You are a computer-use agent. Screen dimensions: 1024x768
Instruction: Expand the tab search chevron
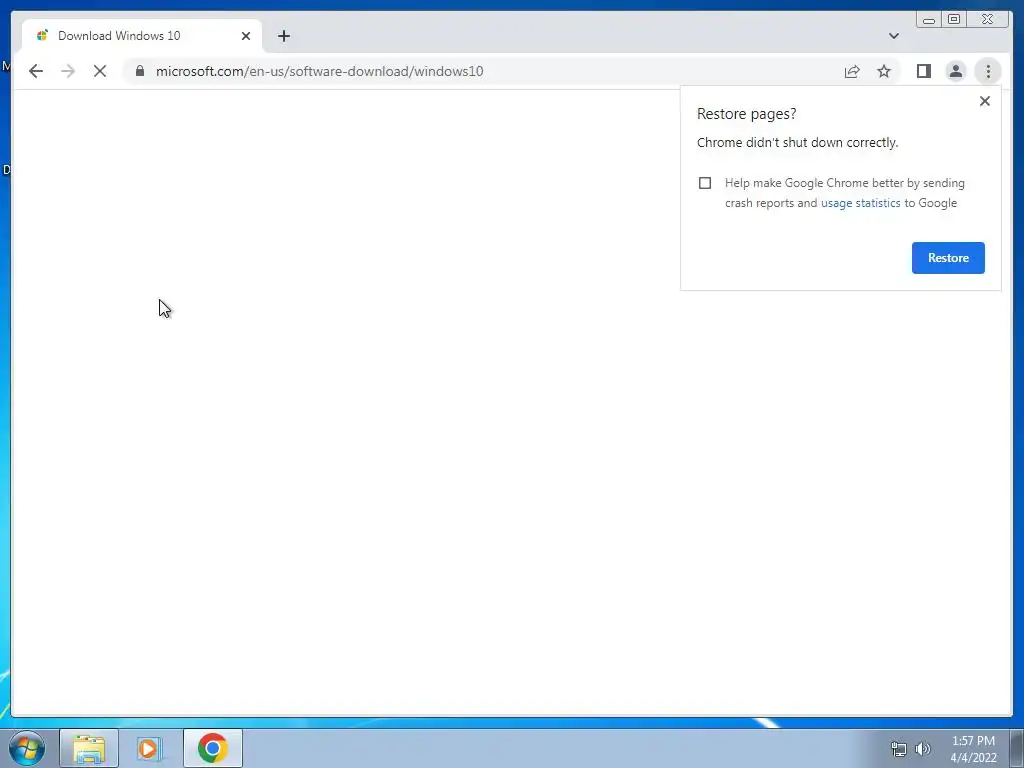[x=894, y=36]
